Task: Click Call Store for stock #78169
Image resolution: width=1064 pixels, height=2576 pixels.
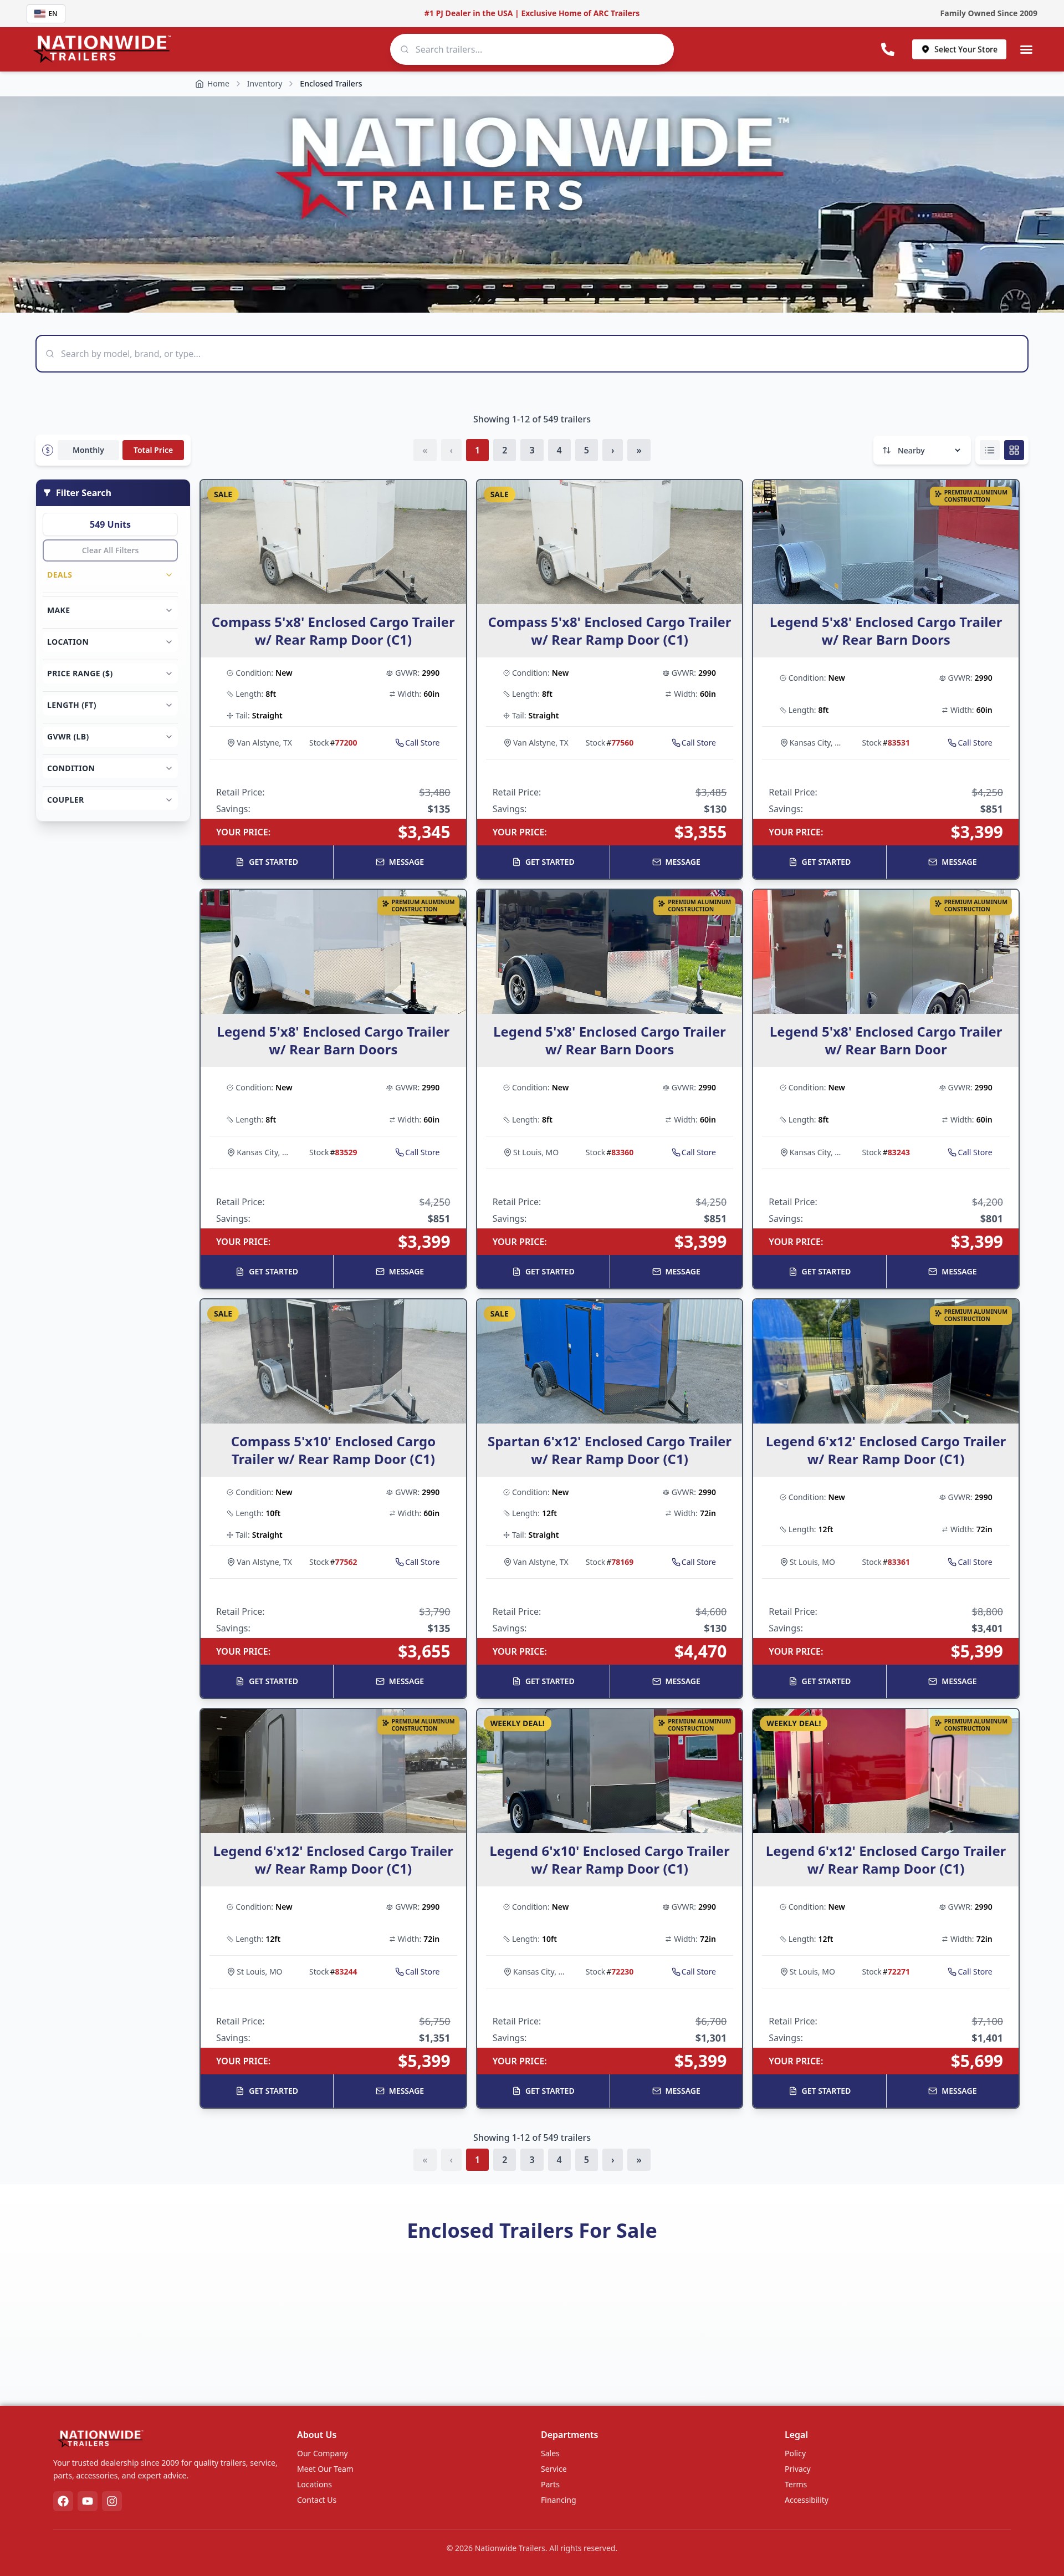Action: [694, 1562]
